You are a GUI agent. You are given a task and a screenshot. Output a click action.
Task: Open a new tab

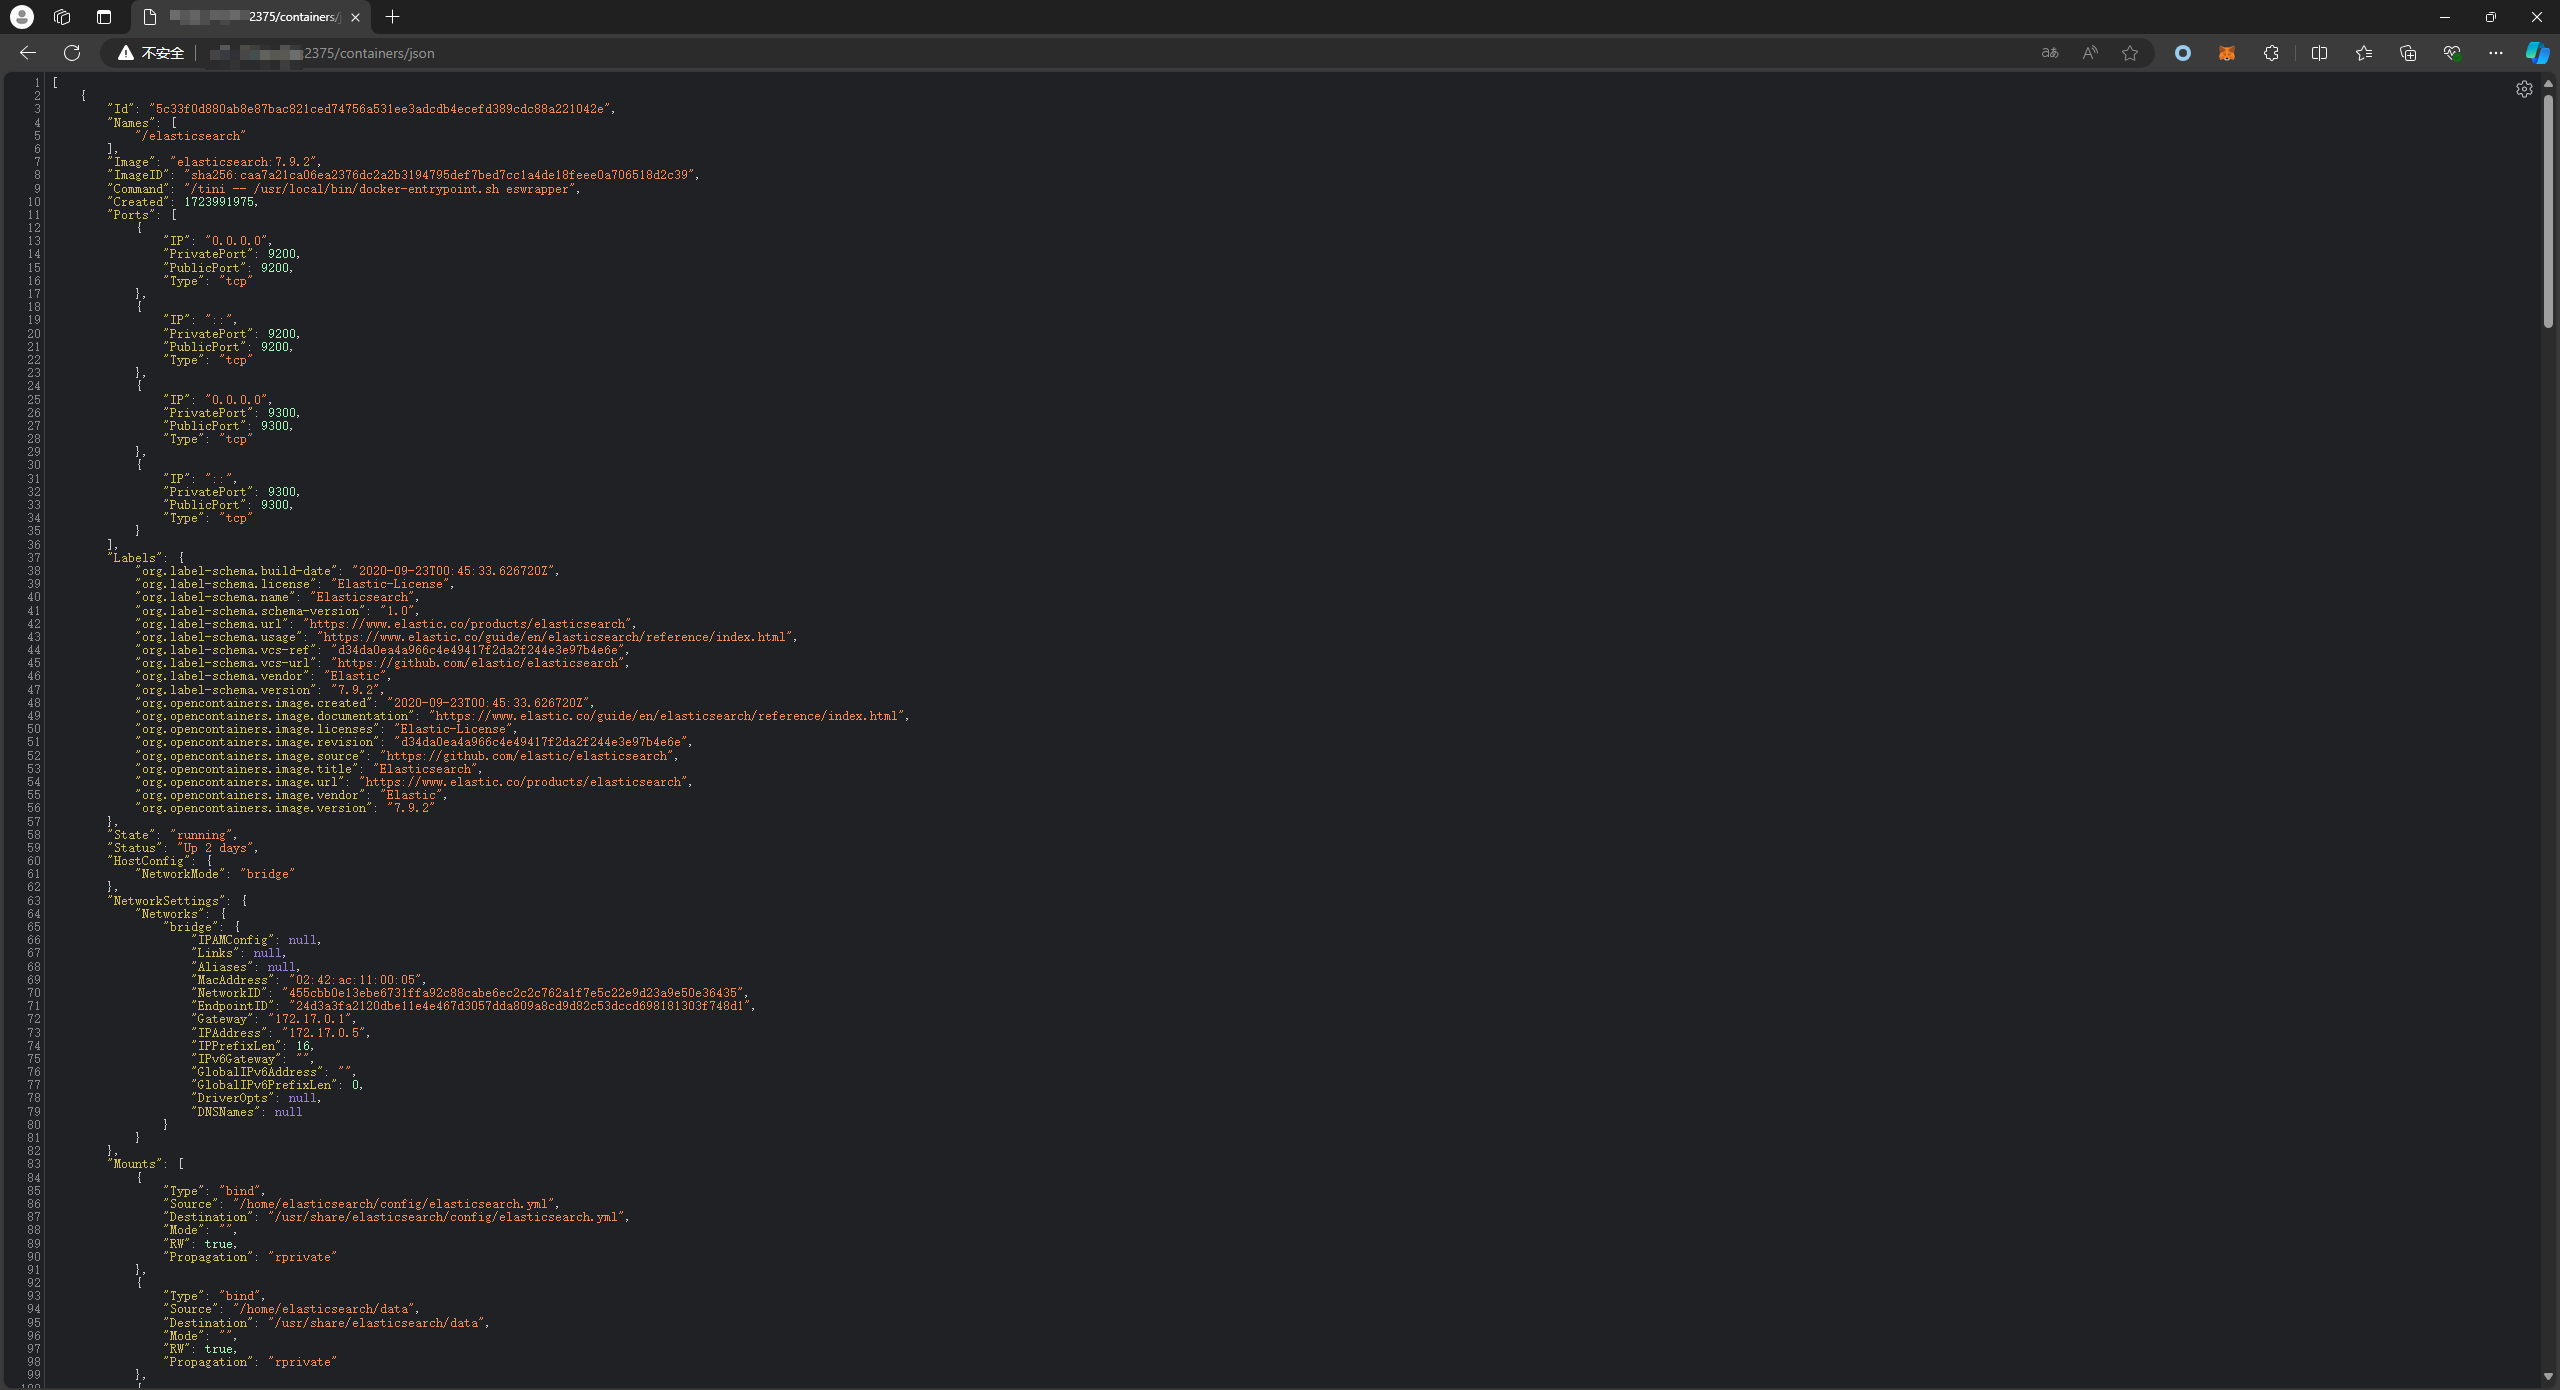coord(392,17)
